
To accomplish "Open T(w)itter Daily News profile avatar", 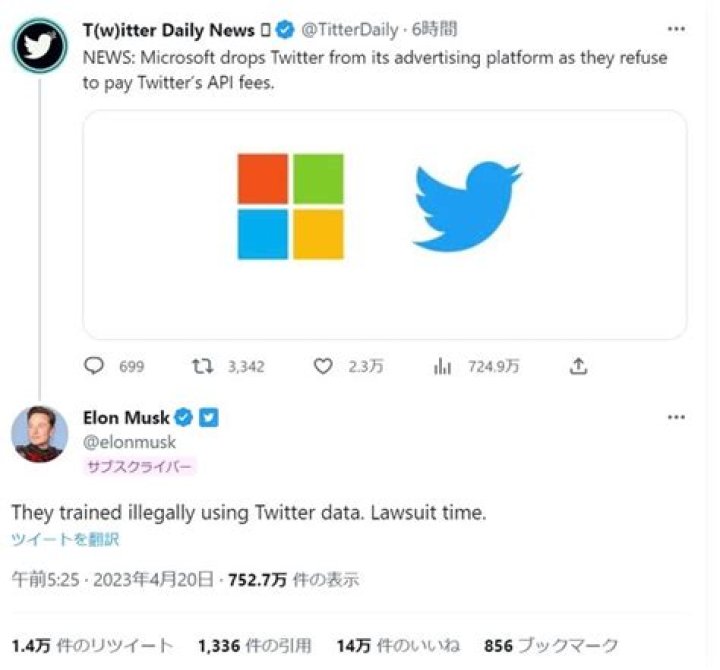I will (x=39, y=44).
